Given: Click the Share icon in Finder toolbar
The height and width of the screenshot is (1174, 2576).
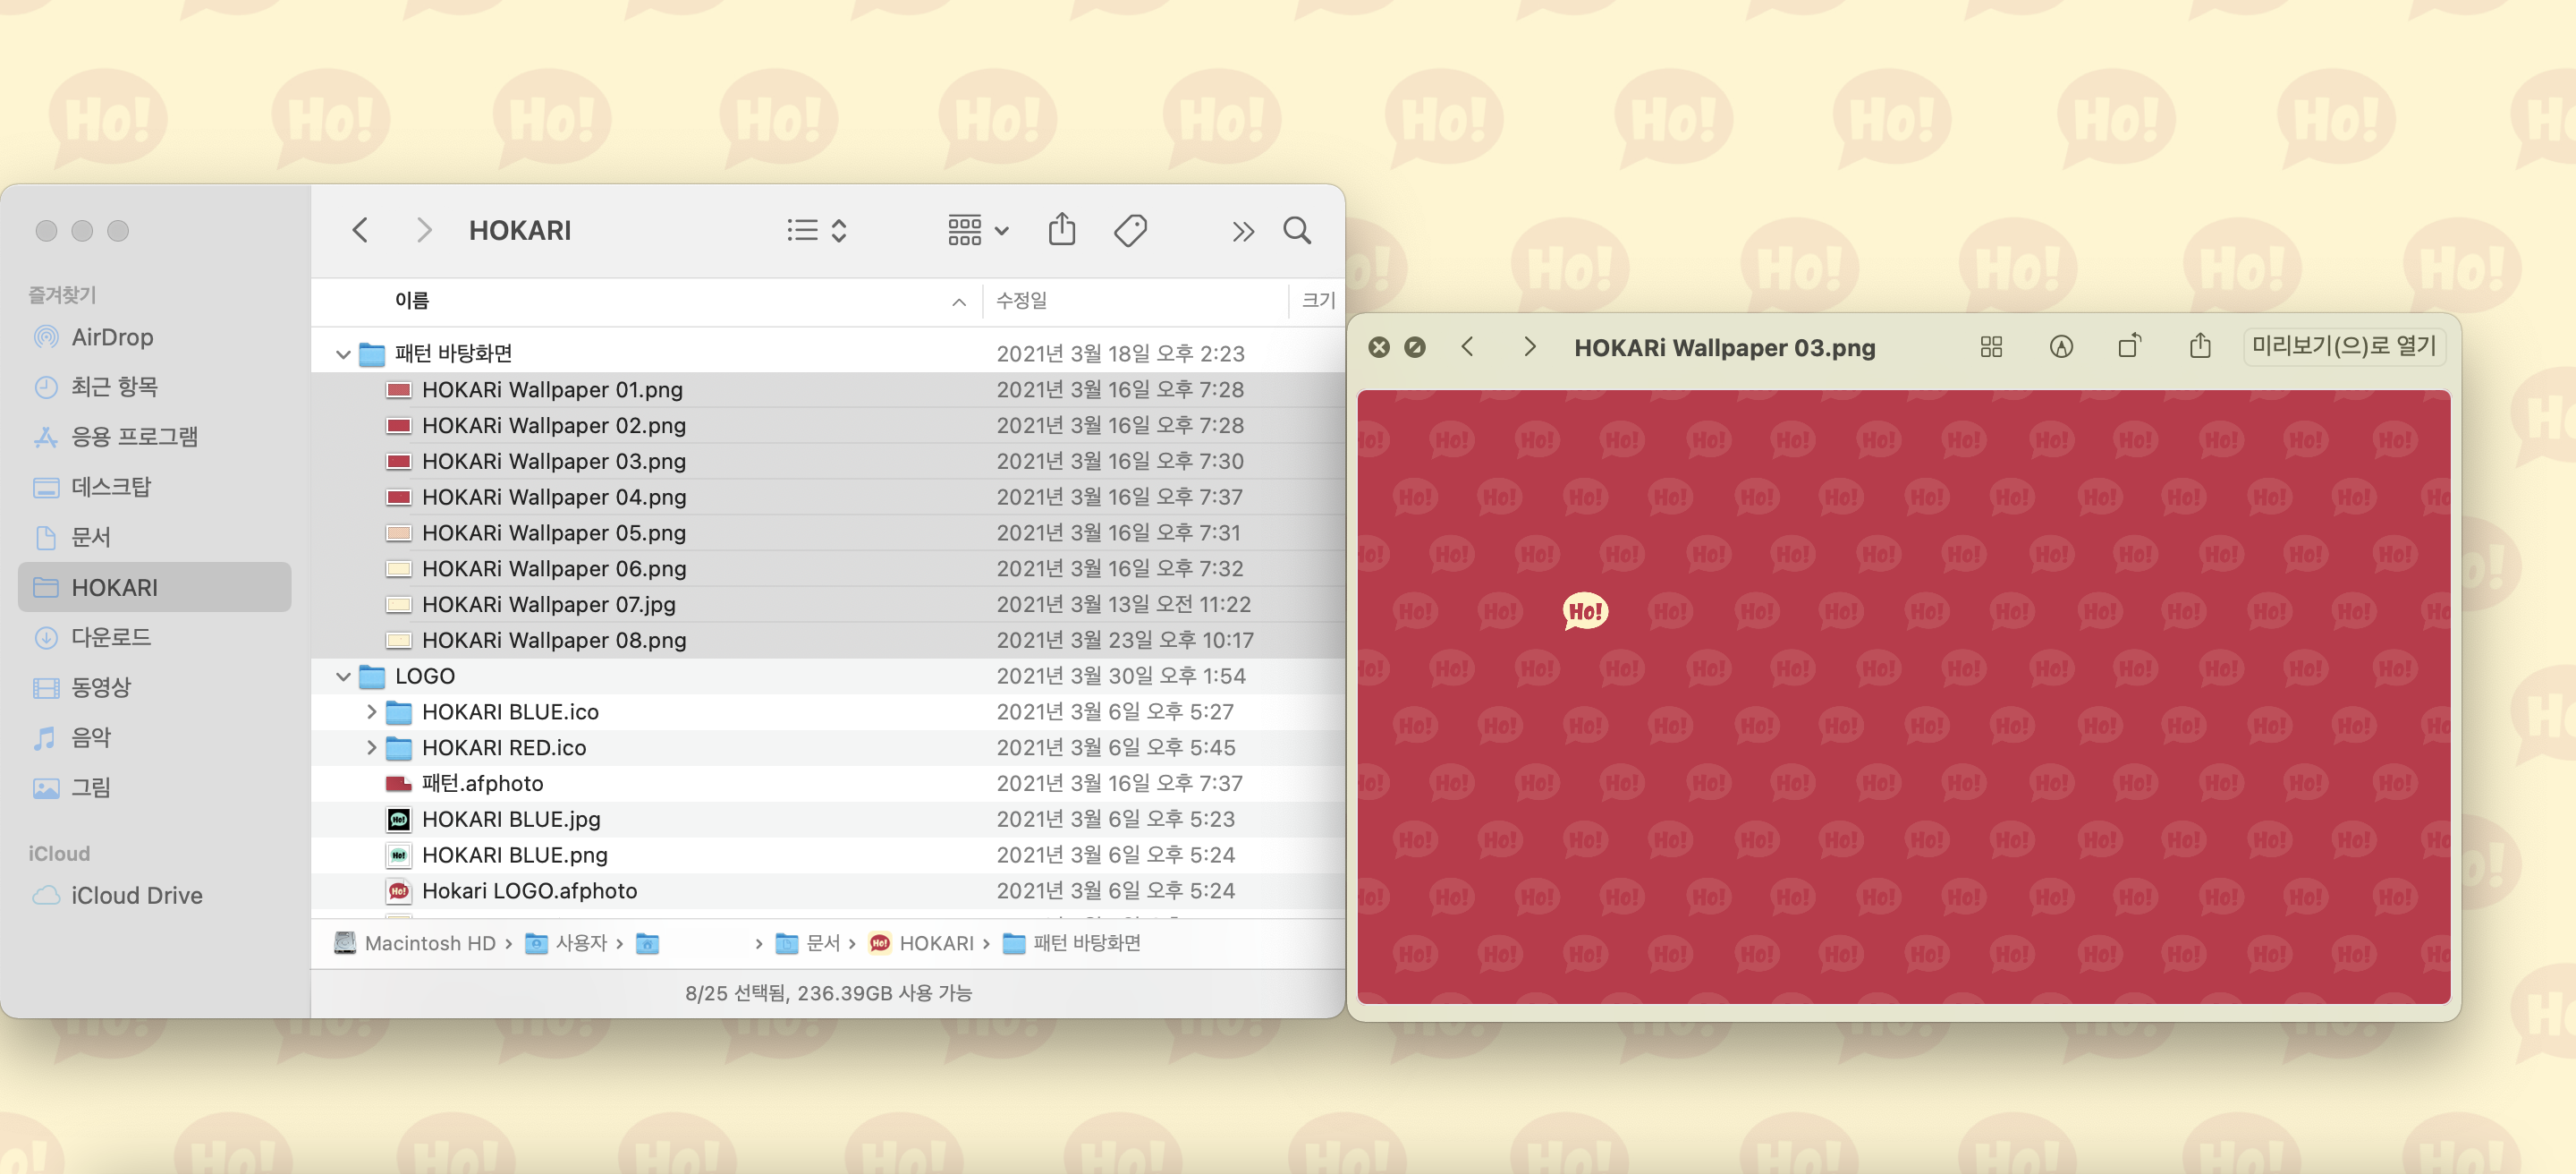Looking at the screenshot, I should point(1061,231).
